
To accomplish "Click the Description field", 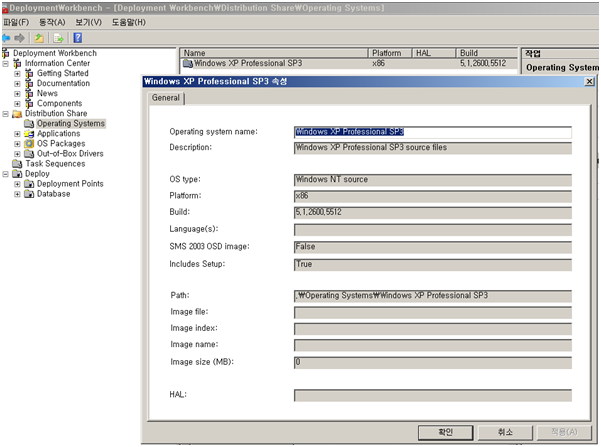I will click(433, 148).
